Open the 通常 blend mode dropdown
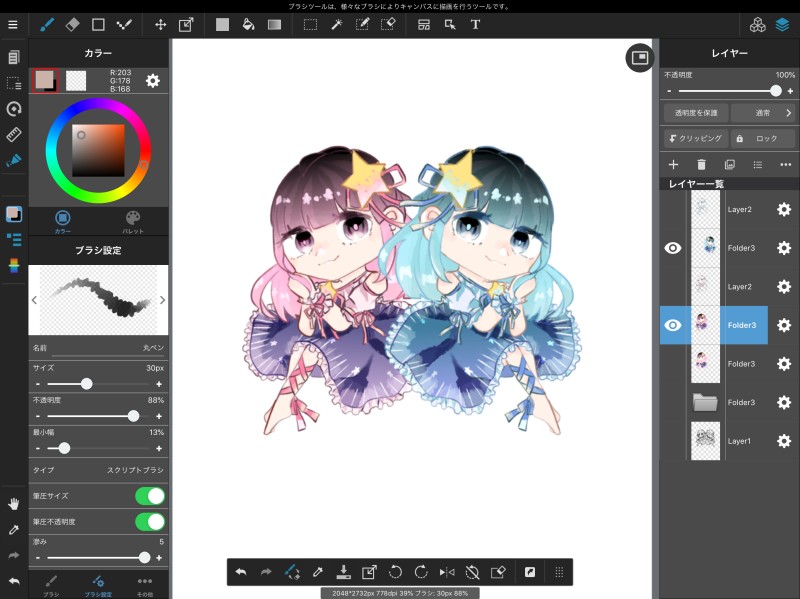800x599 pixels. [x=763, y=113]
